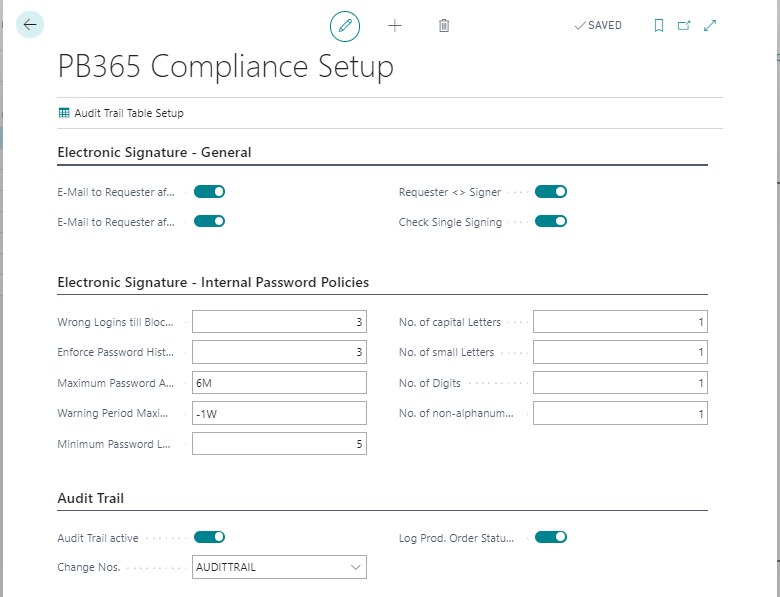780x597 pixels.
Task: Click No. of Digits label
Action: point(430,383)
